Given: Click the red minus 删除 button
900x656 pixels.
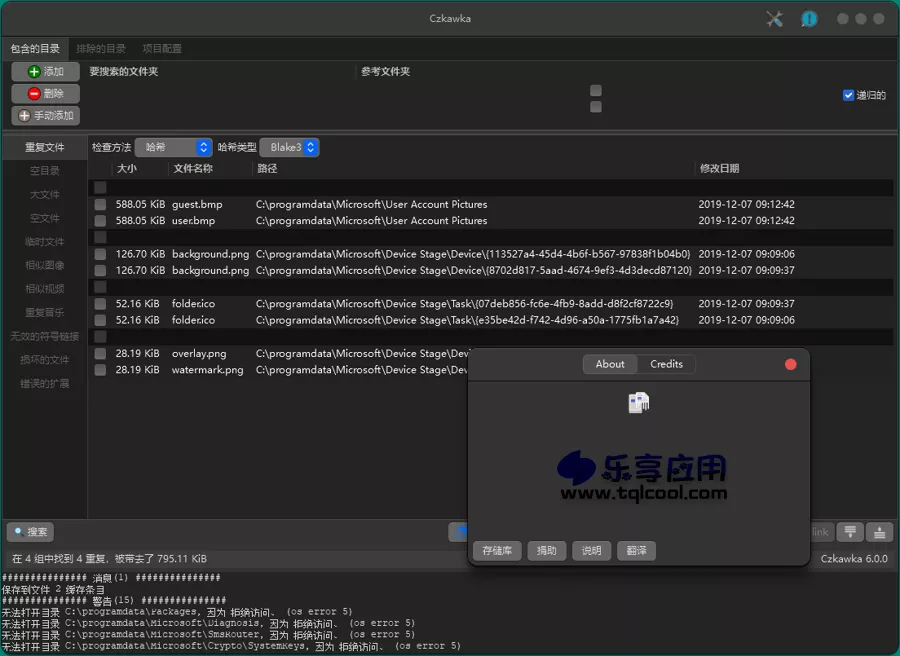Looking at the screenshot, I should tap(45, 94).
